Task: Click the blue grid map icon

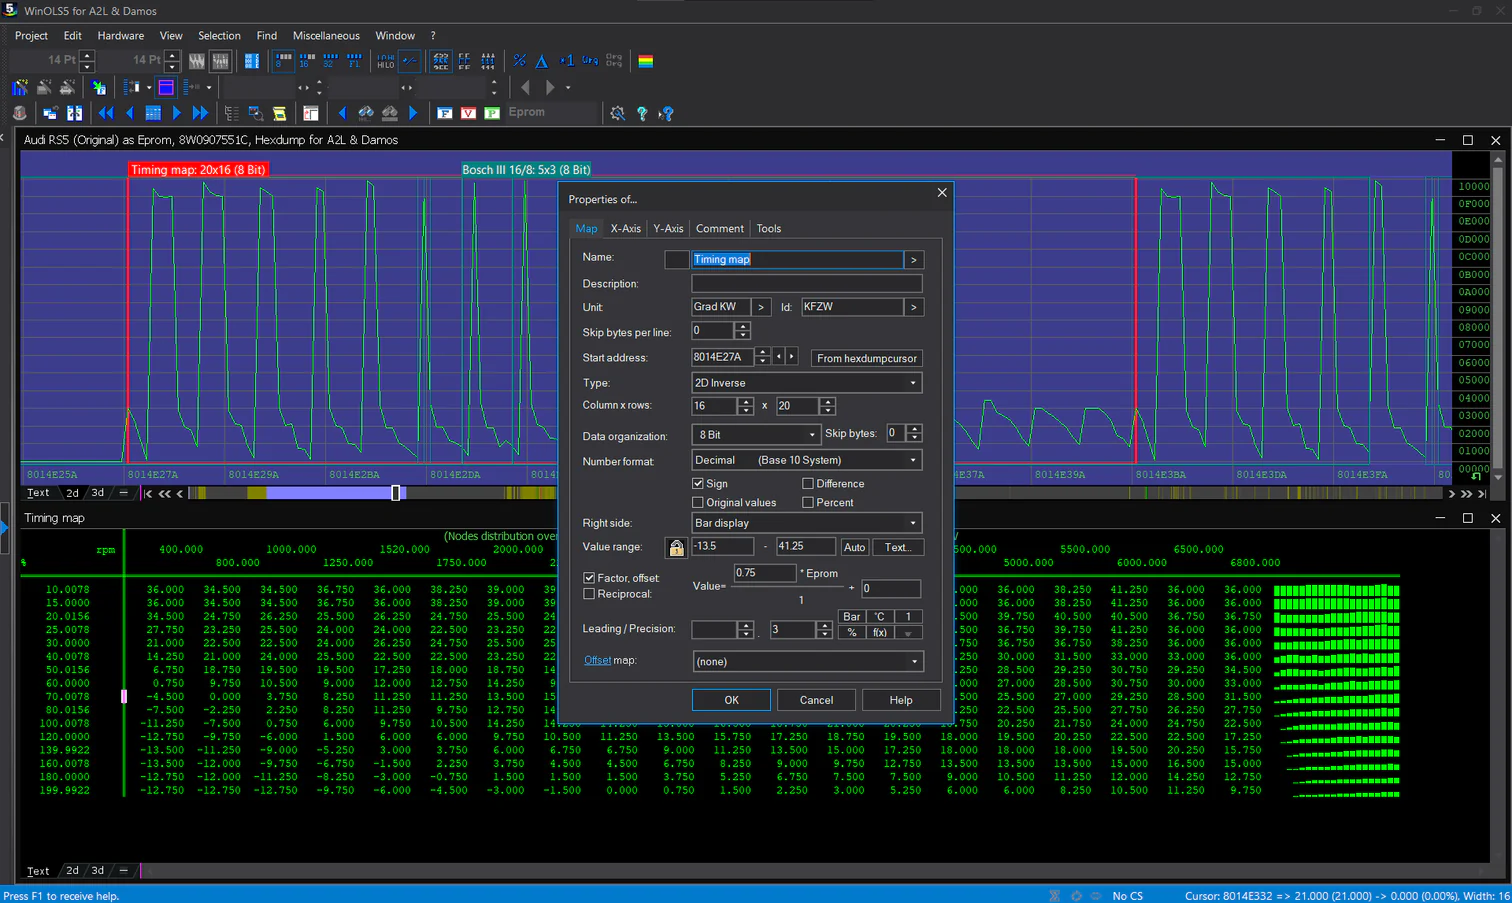Action: pyautogui.click(x=153, y=113)
